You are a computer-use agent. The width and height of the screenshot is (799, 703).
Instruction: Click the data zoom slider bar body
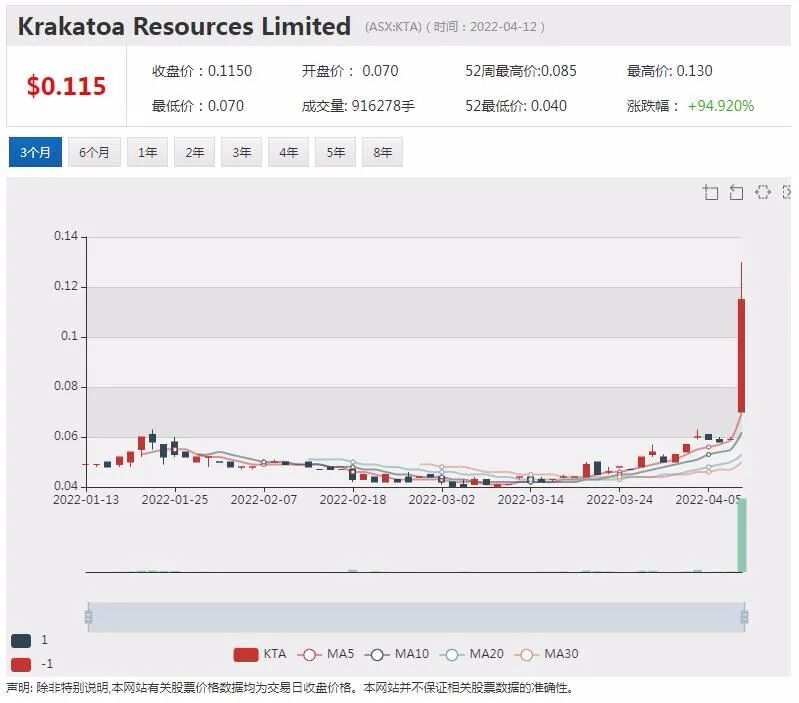pyautogui.click(x=416, y=617)
